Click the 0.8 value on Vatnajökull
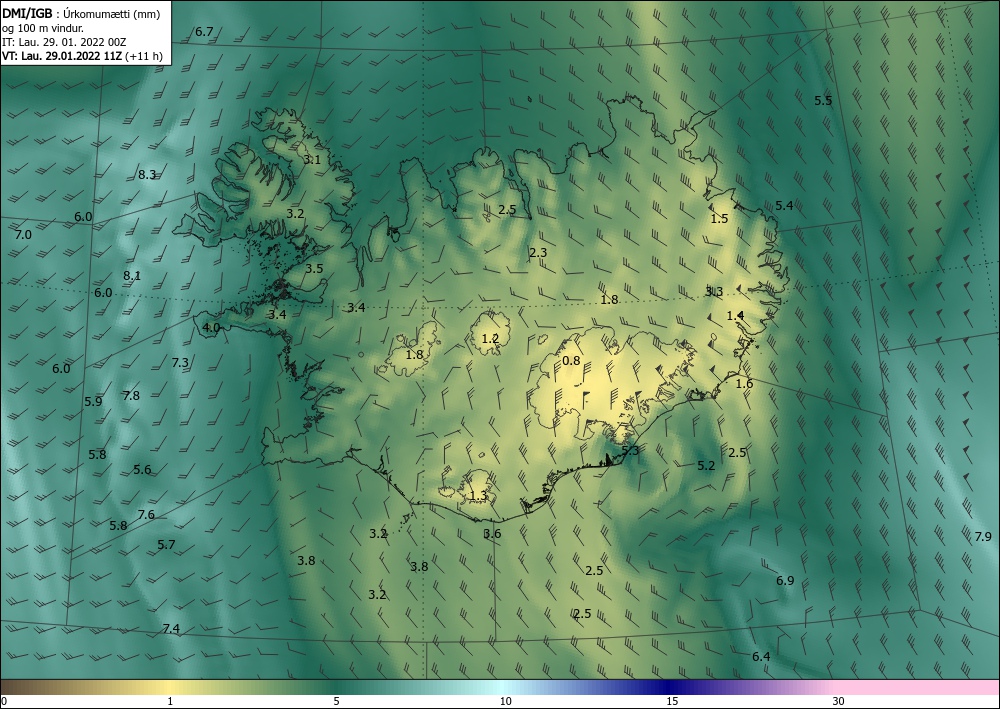Screen dimensions: 1000x709 (571, 361)
